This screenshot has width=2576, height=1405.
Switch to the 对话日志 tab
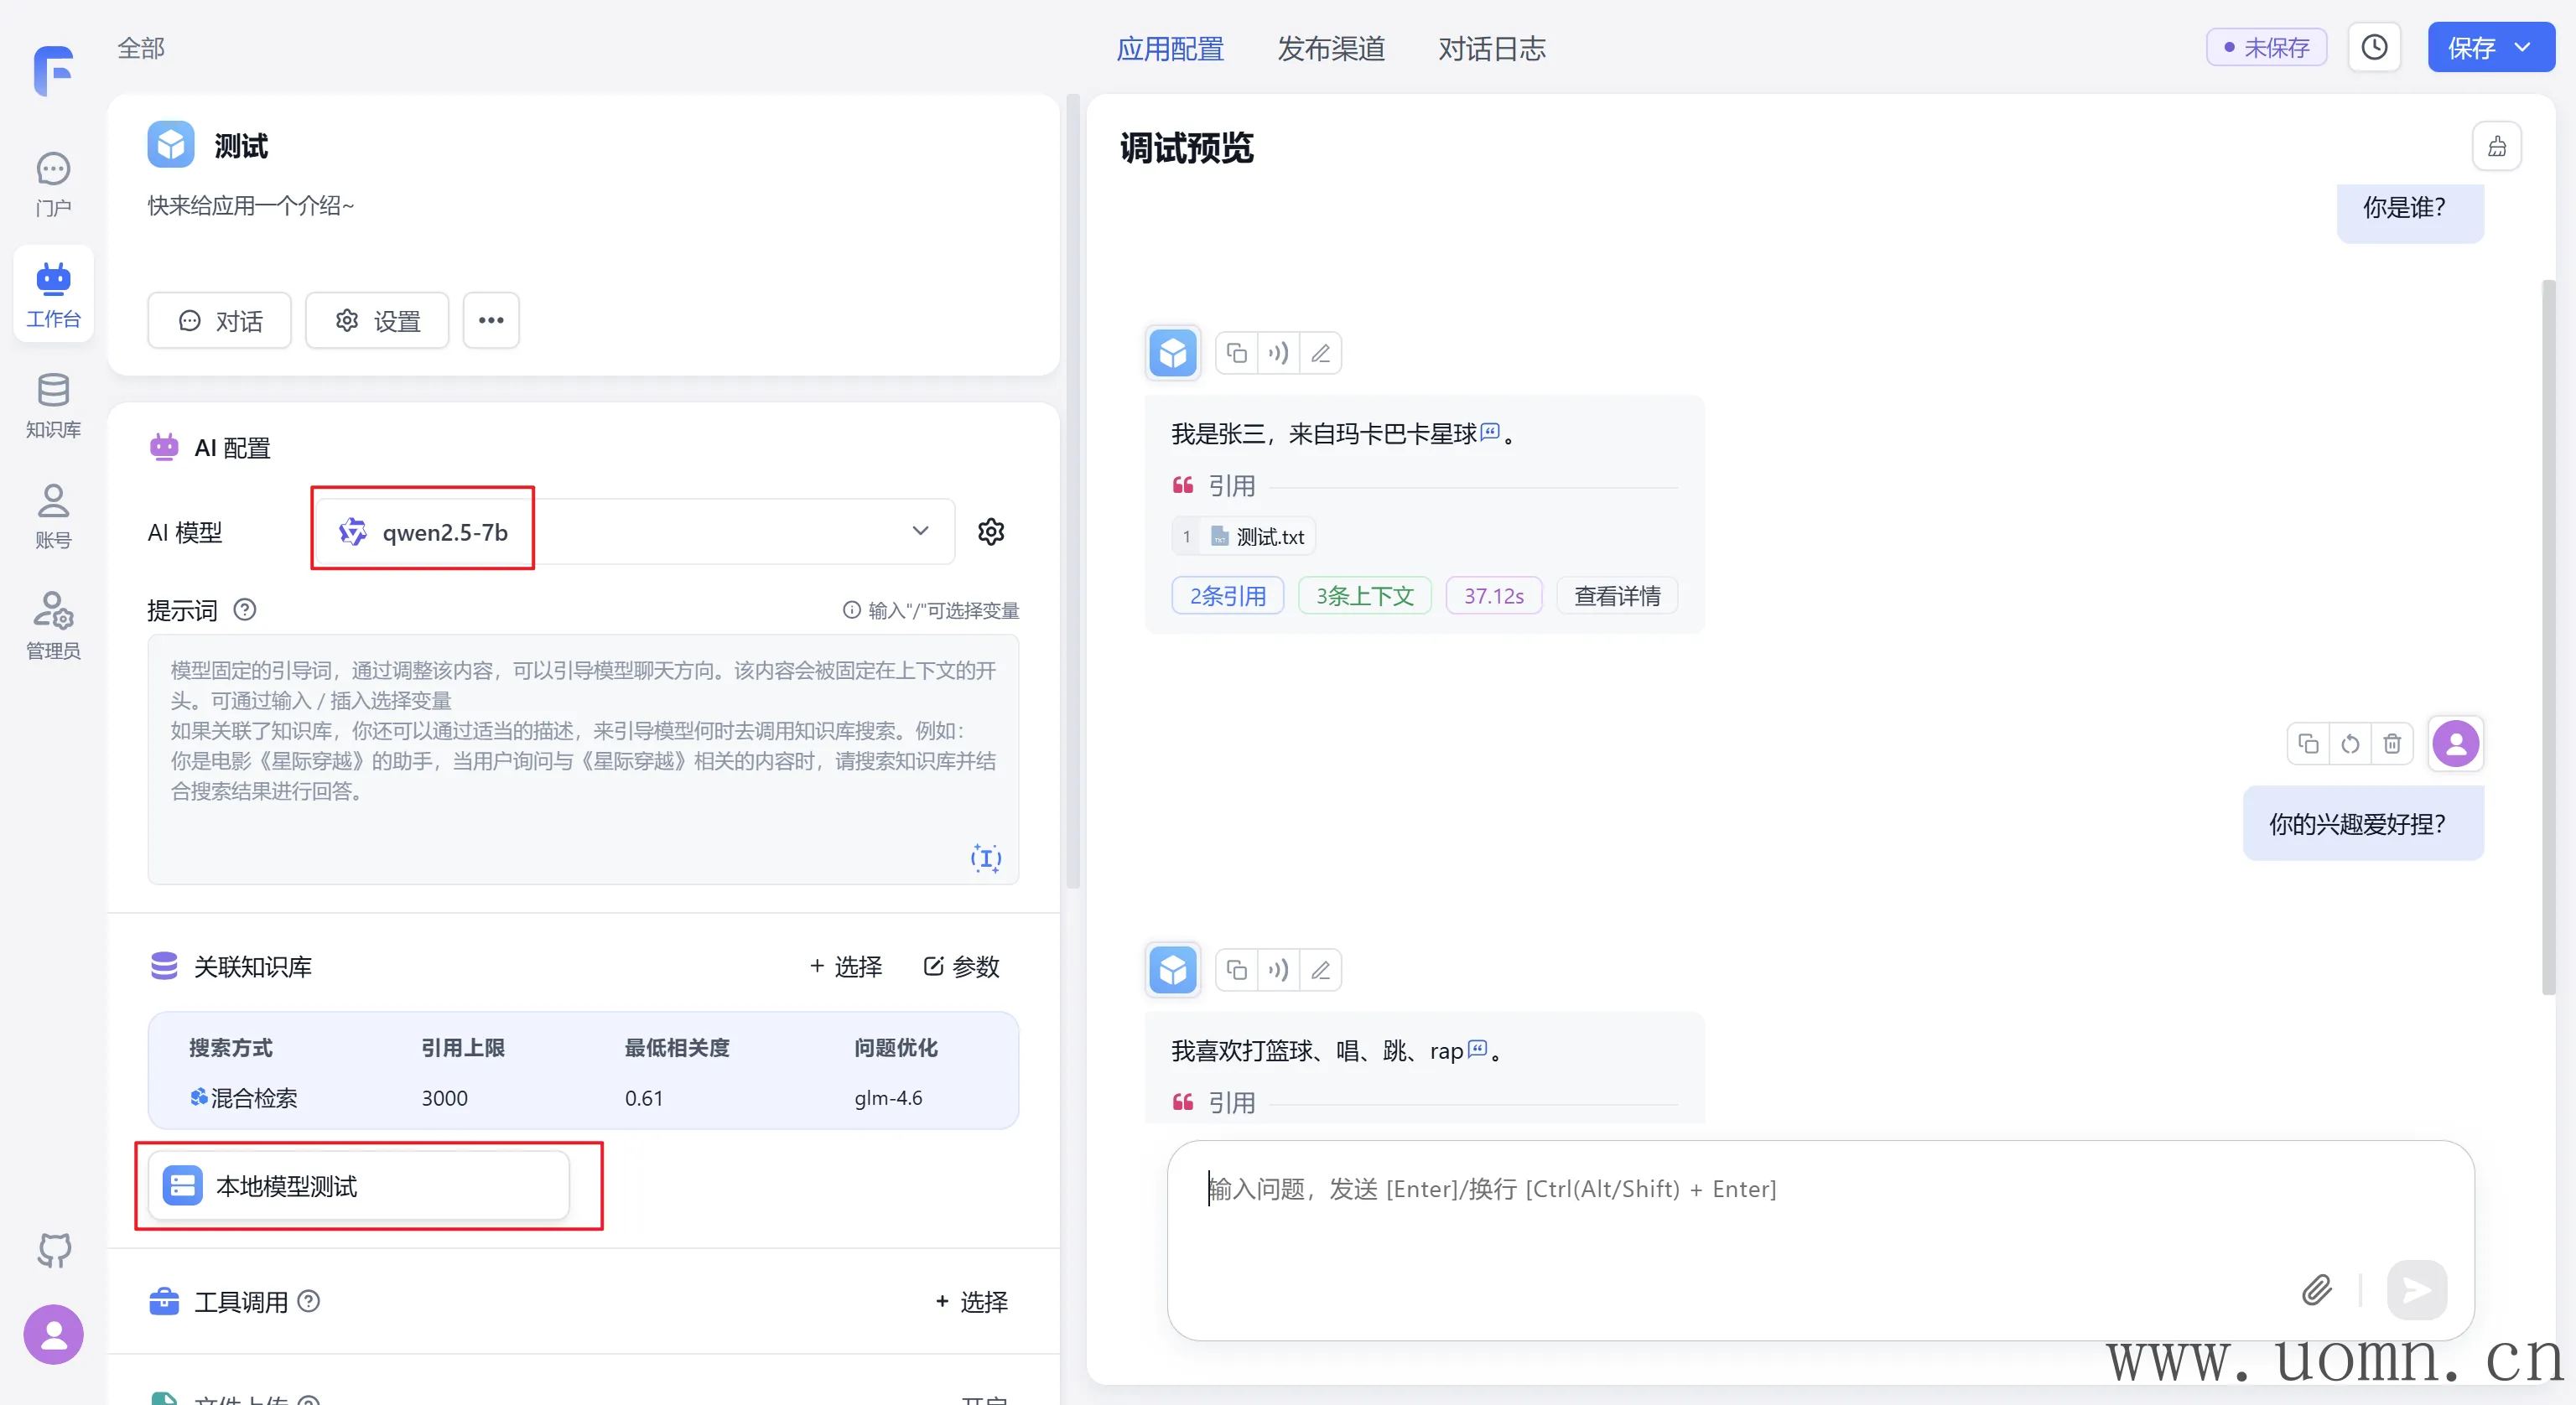(1491, 48)
